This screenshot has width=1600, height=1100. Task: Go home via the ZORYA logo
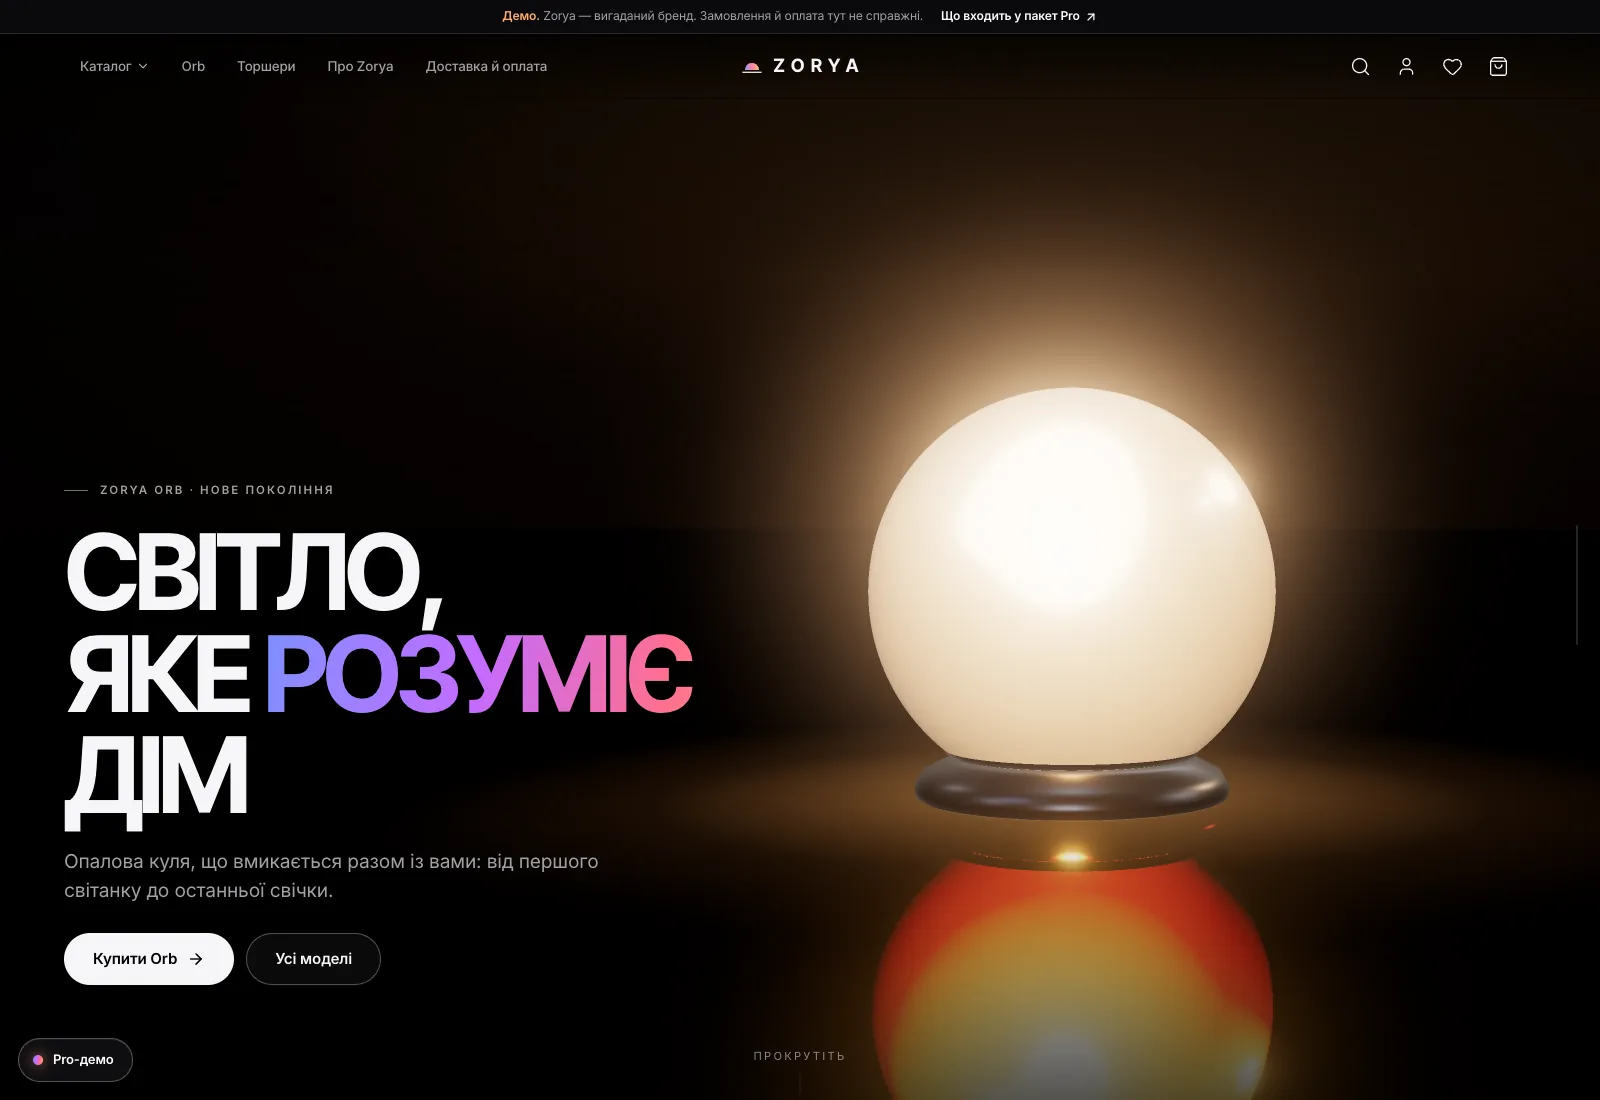point(800,66)
